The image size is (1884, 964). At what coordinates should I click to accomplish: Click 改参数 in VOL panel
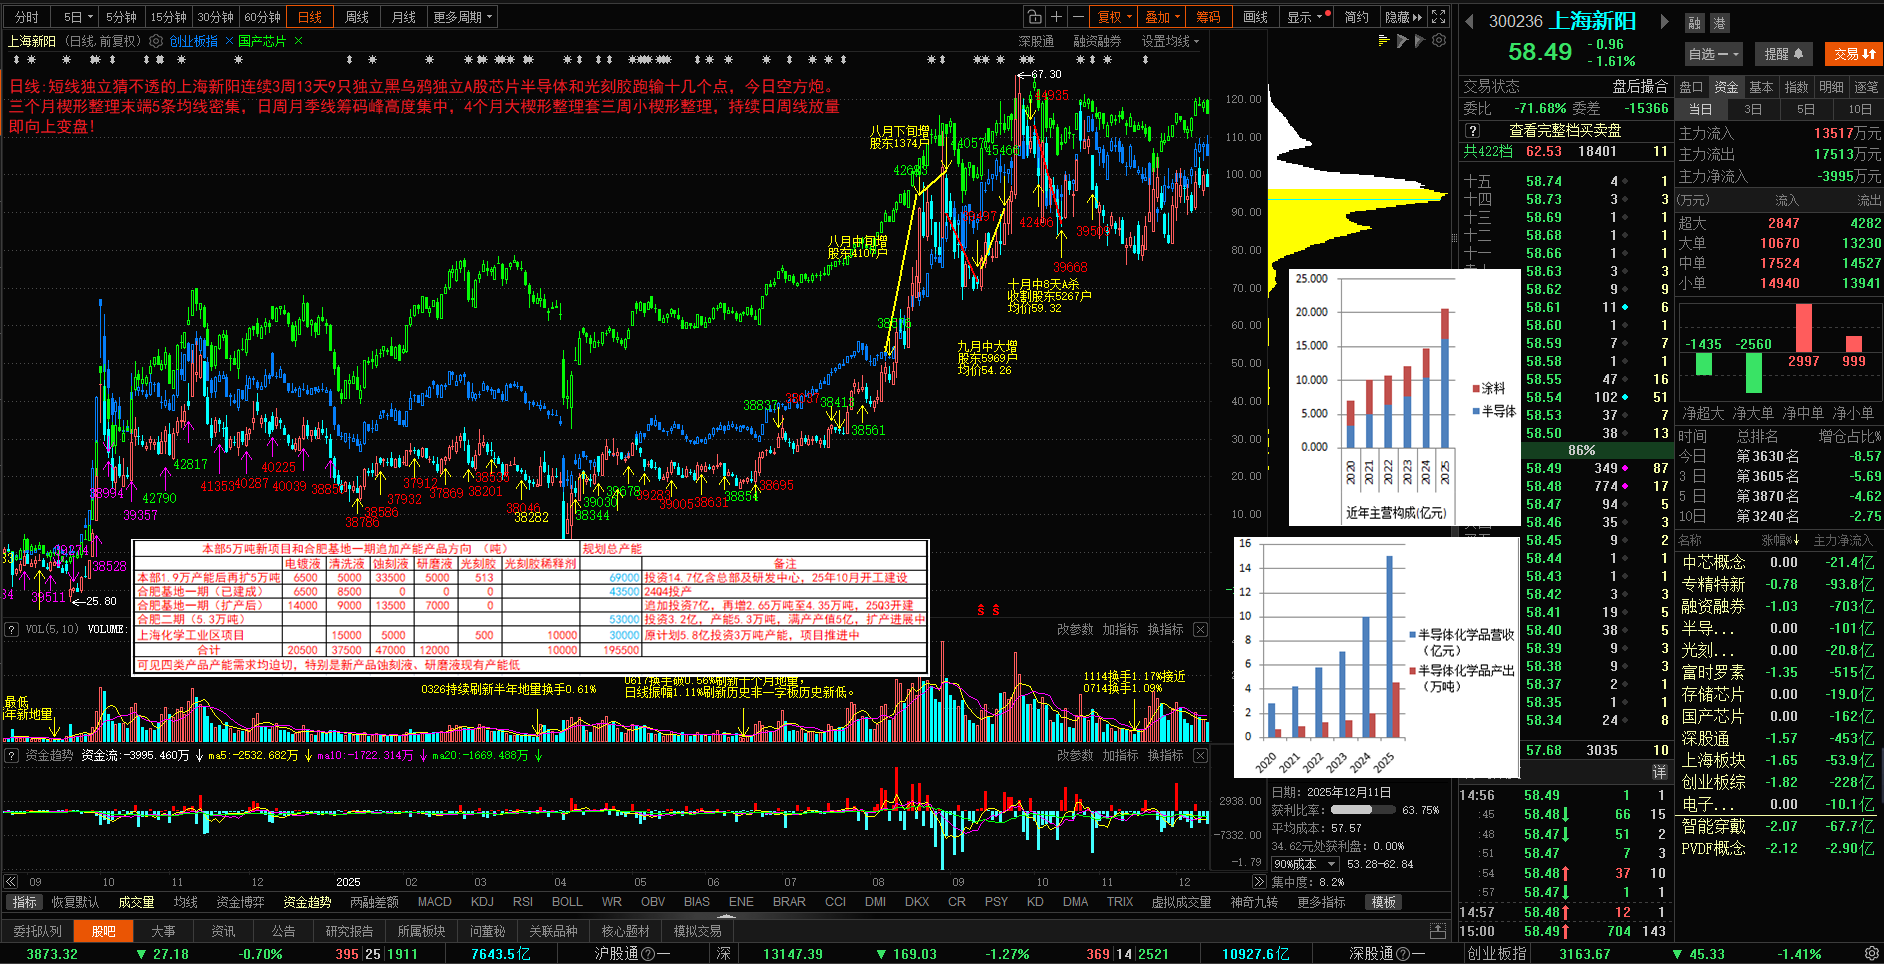pos(1075,629)
